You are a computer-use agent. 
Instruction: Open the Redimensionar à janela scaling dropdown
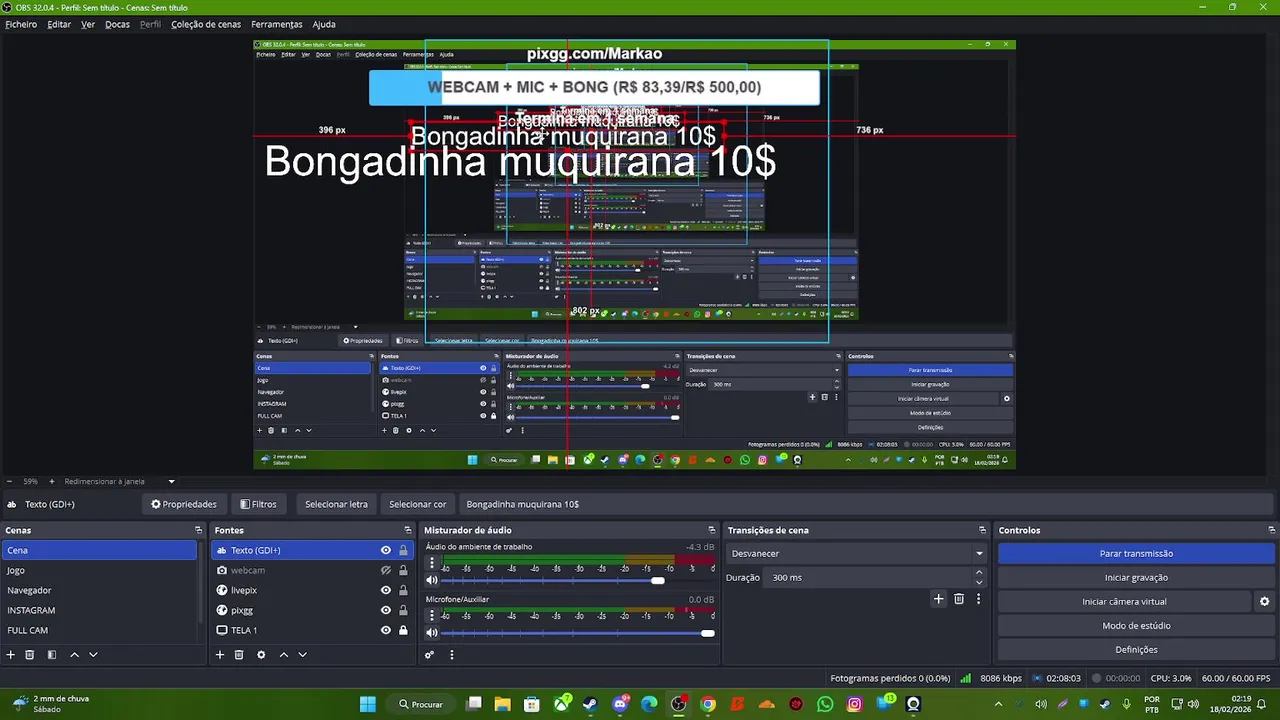[120, 481]
